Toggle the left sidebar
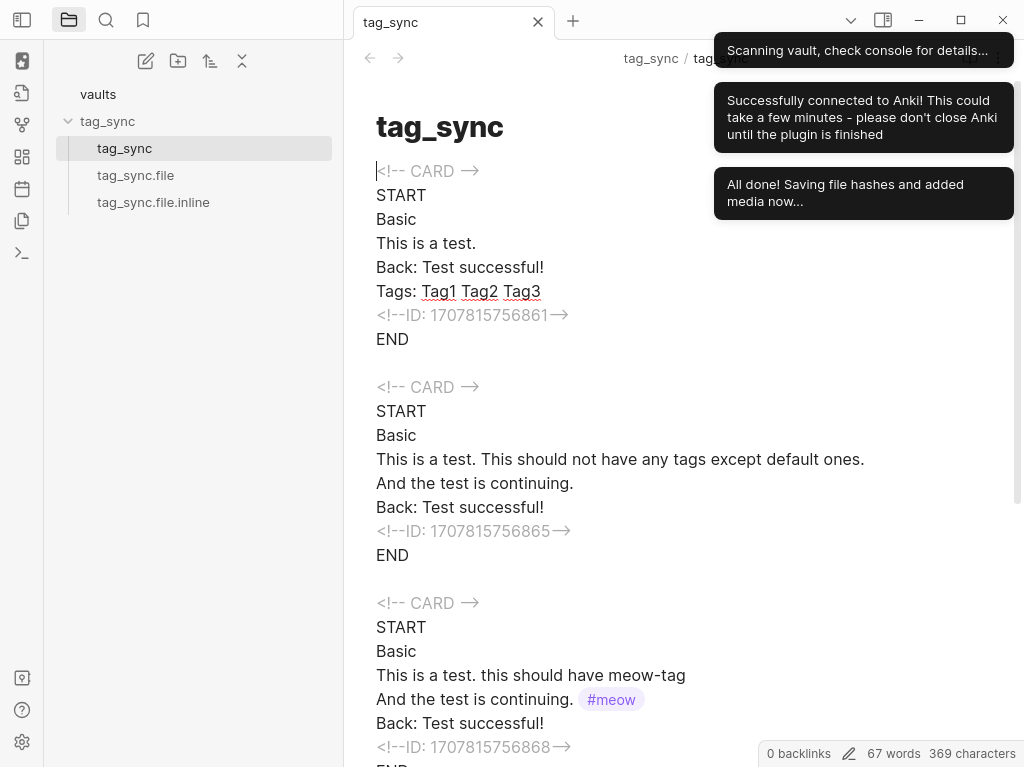 (22, 20)
